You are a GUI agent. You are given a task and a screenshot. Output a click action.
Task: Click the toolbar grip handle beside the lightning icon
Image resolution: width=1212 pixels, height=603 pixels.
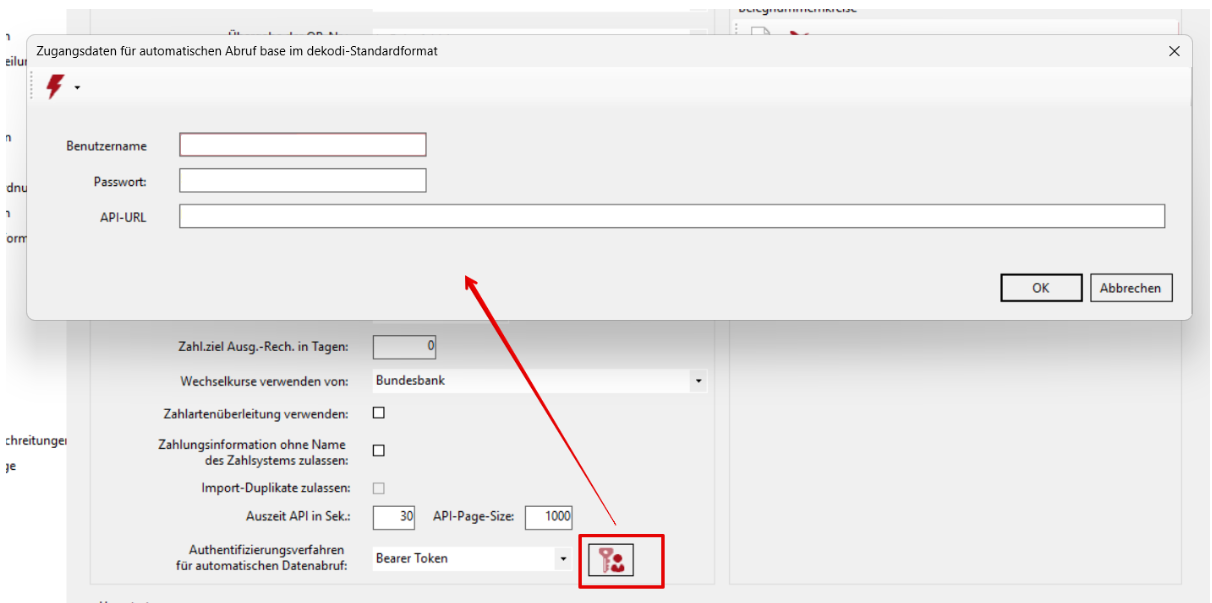point(34,88)
